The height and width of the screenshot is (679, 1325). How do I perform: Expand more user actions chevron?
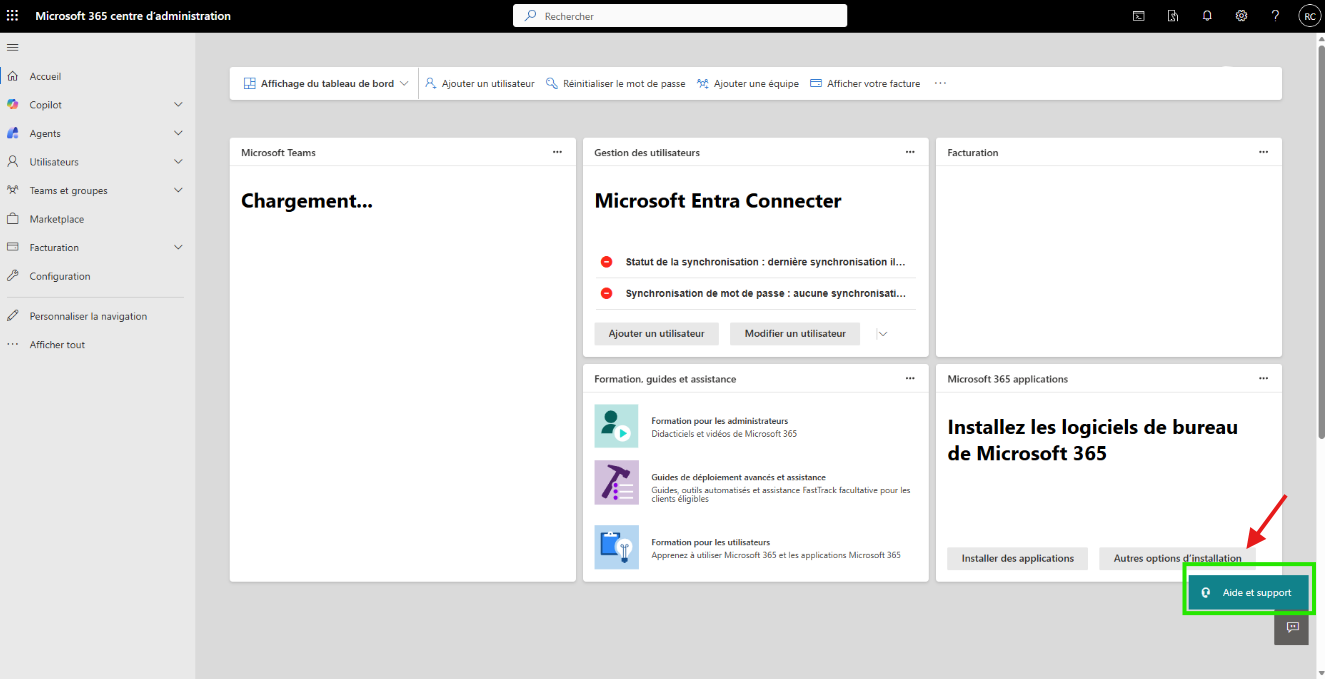(x=882, y=334)
